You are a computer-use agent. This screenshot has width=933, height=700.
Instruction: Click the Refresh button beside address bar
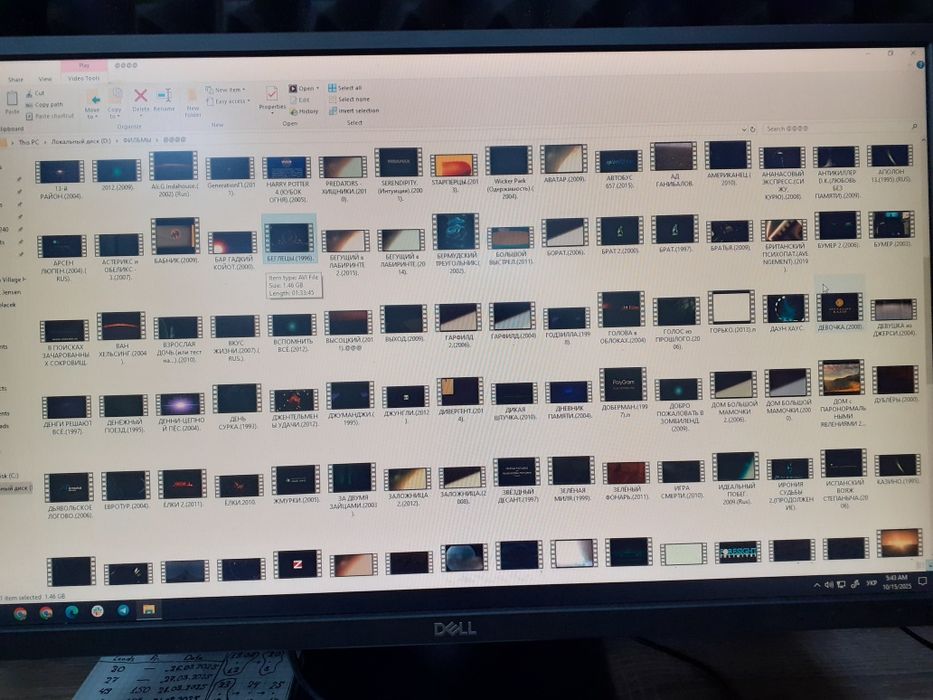[753, 129]
